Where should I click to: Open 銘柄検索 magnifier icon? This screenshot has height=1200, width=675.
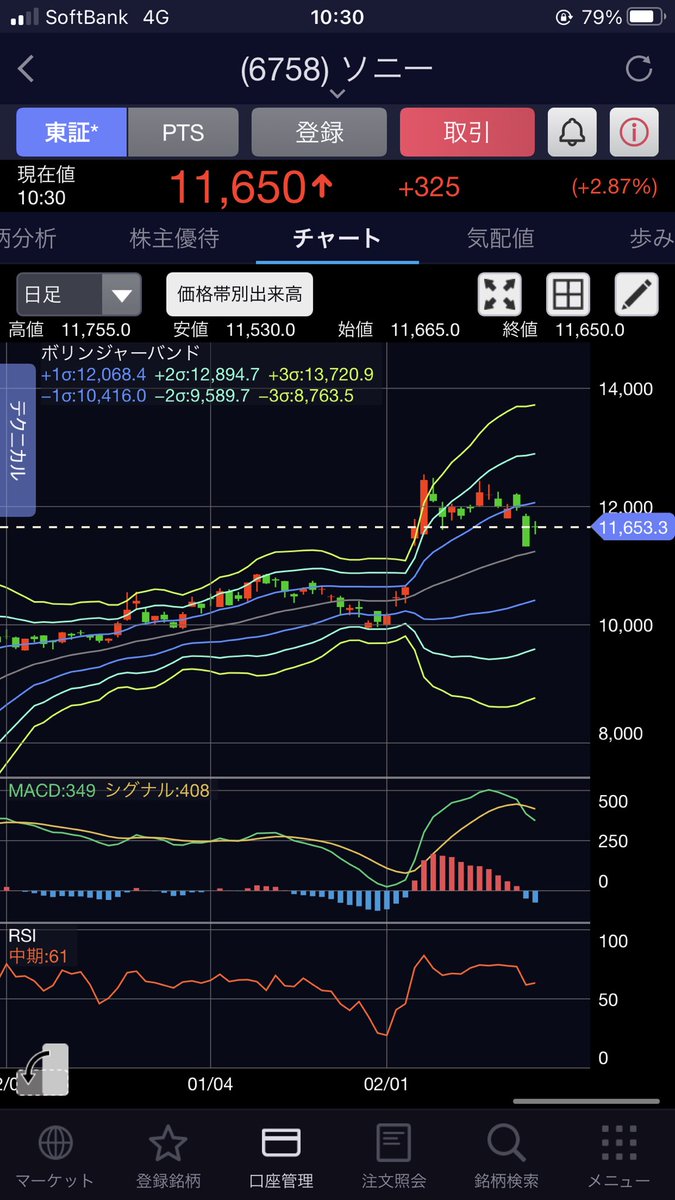(x=507, y=1143)
